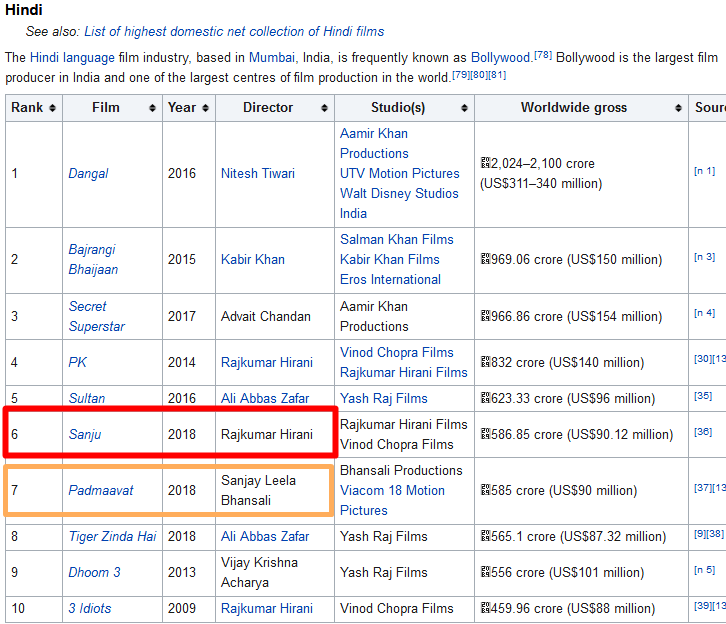726x624 pixels.
Task: Open Viacom 18 Motion Pictures link
Action: point(392,500)
